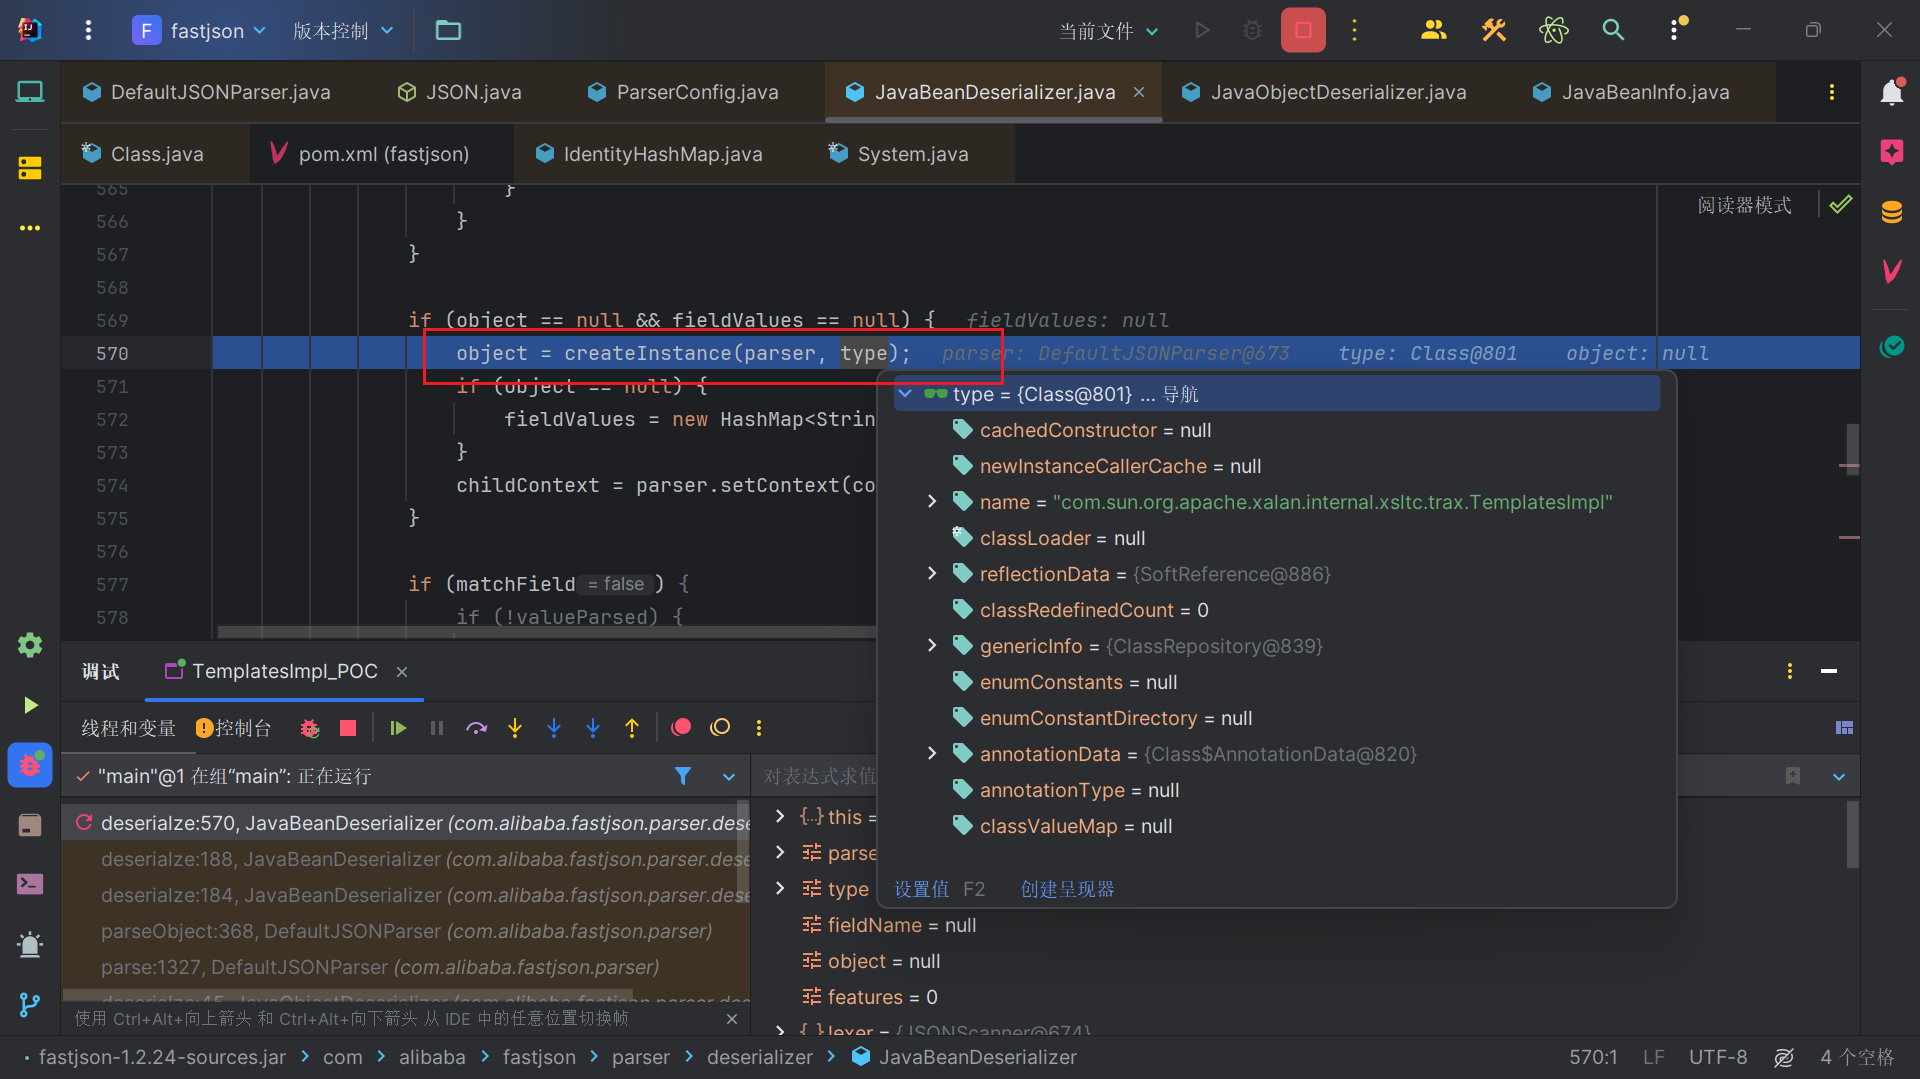
Task: Open the UTF-8 encoding selector
Action: click(x=1718, y=1057)
